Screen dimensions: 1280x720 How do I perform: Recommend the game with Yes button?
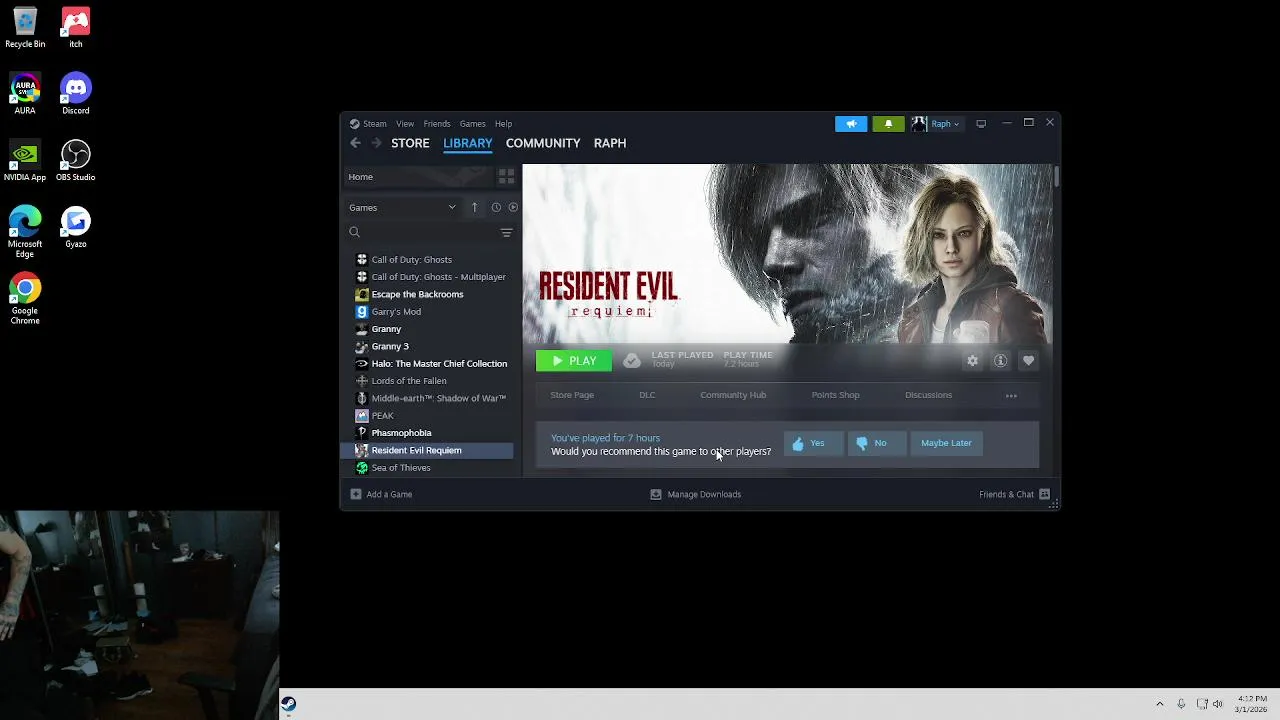point(813,443)
